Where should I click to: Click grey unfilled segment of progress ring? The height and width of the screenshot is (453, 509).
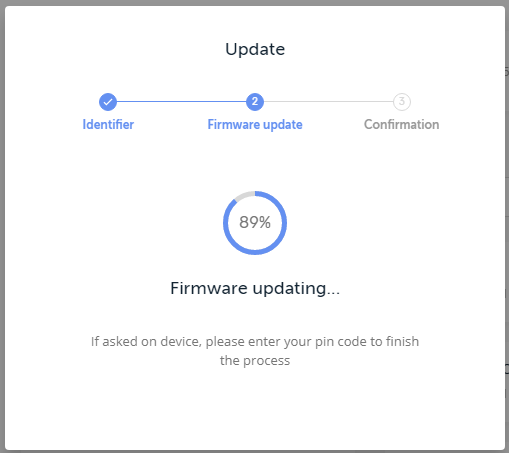click(x=244, y=195)
